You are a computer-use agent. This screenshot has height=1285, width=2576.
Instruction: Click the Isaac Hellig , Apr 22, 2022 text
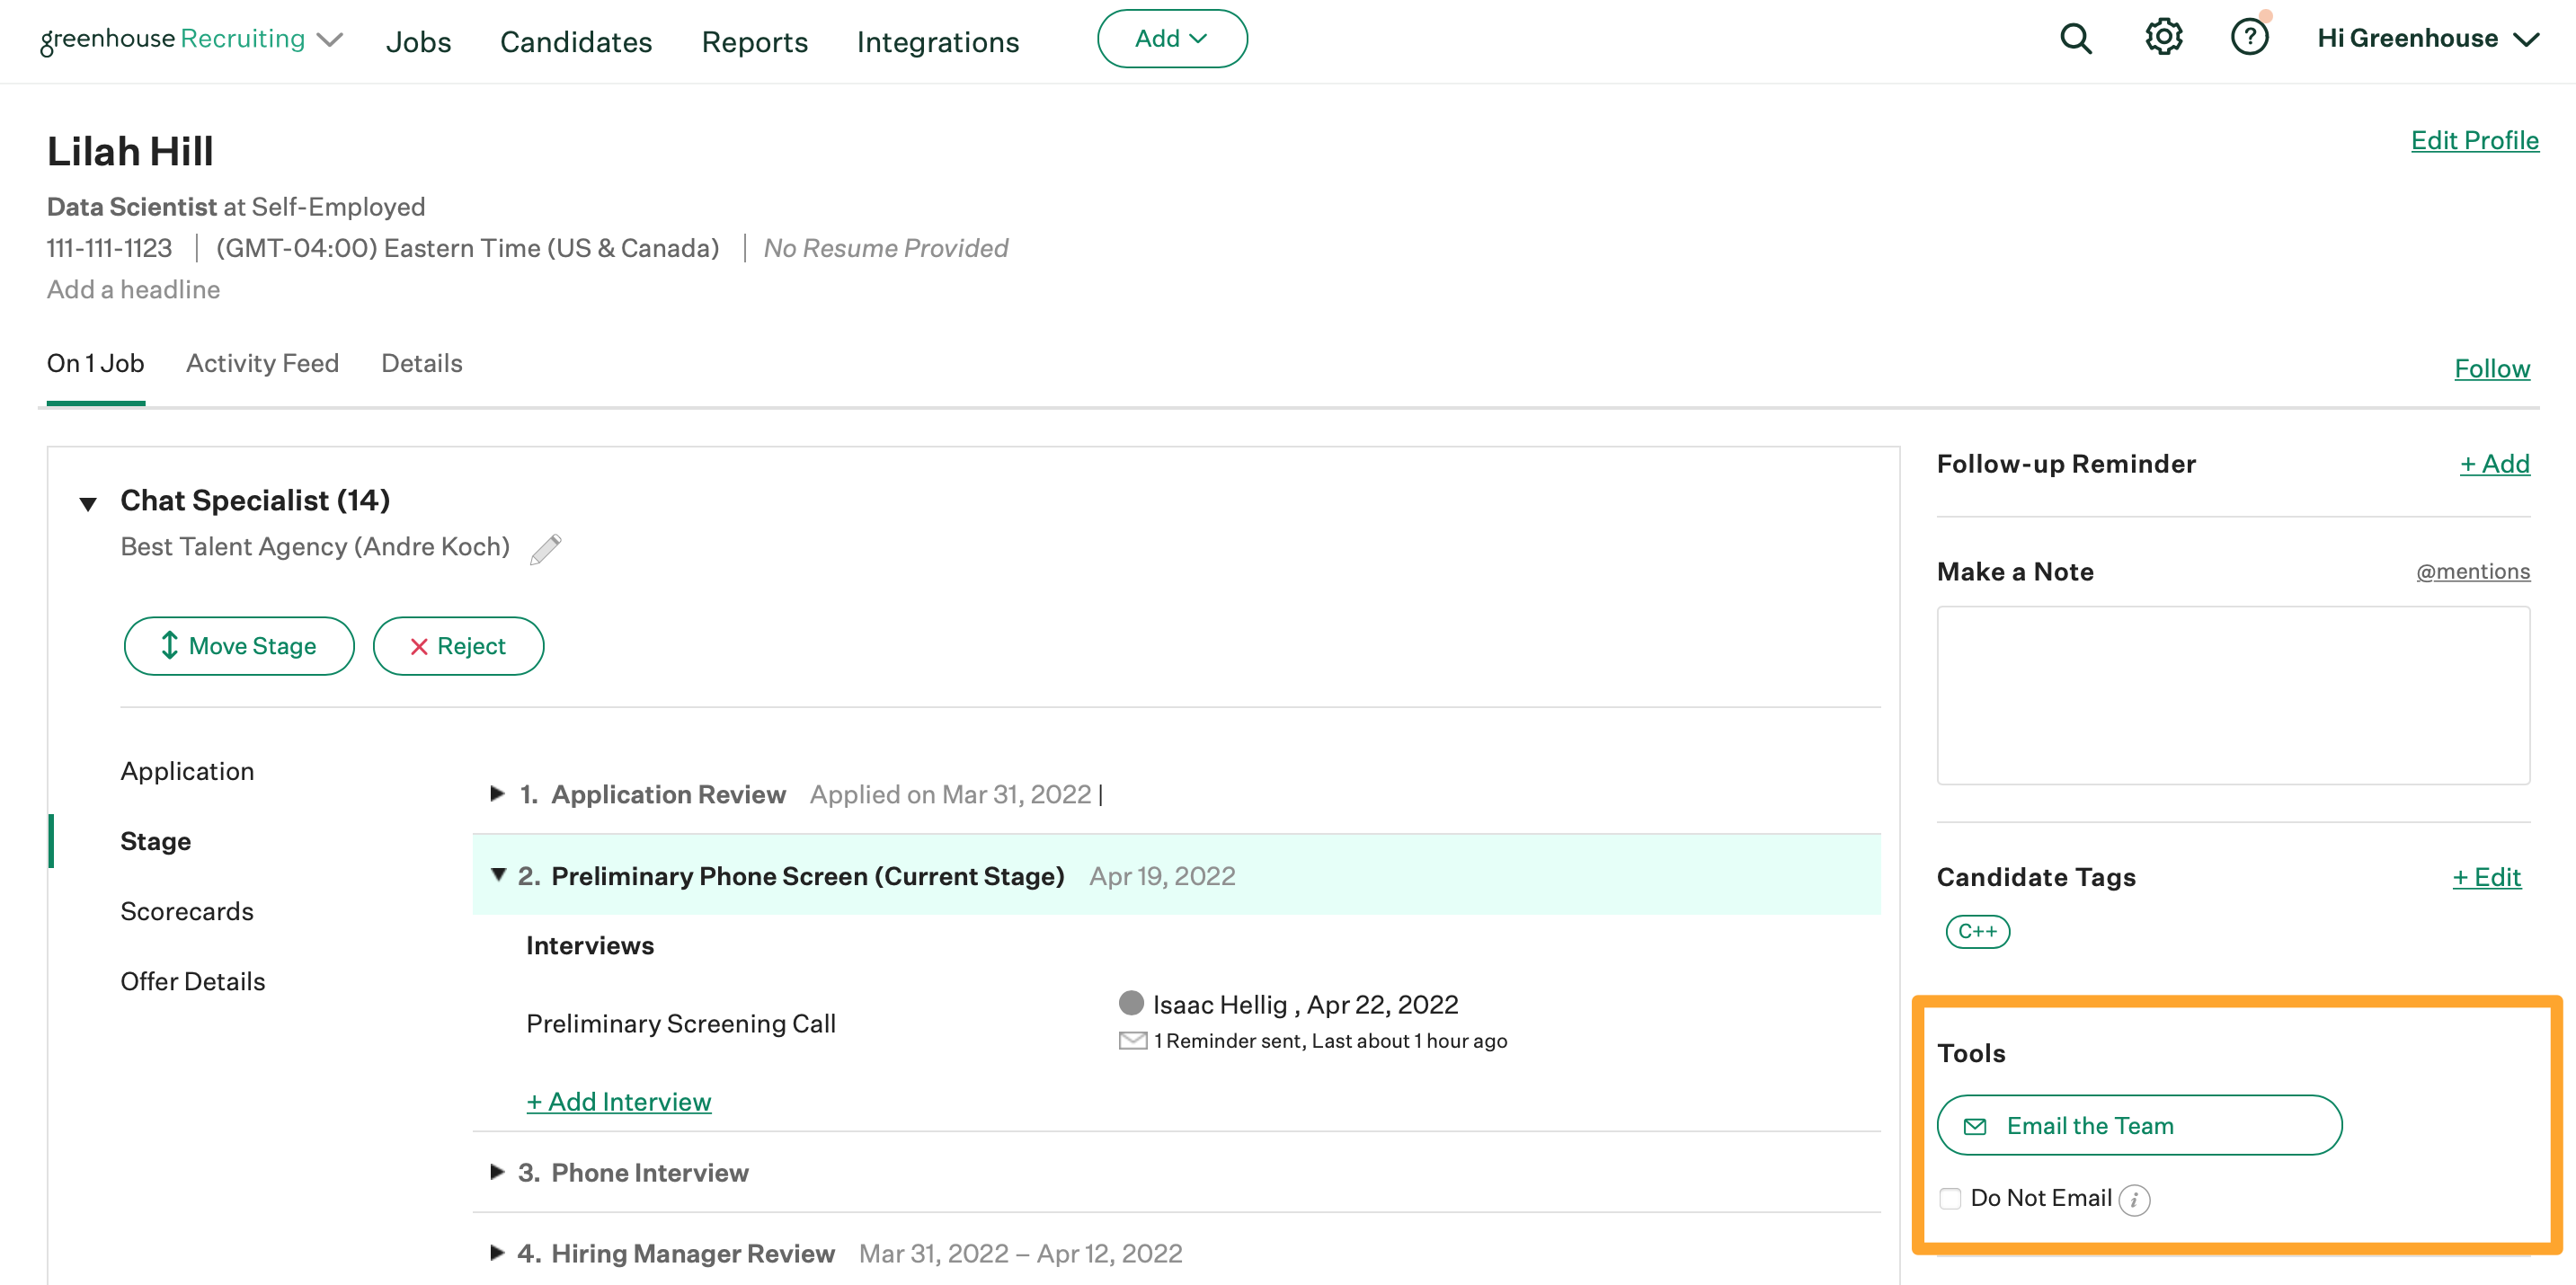click(x=1305, y=1004)
